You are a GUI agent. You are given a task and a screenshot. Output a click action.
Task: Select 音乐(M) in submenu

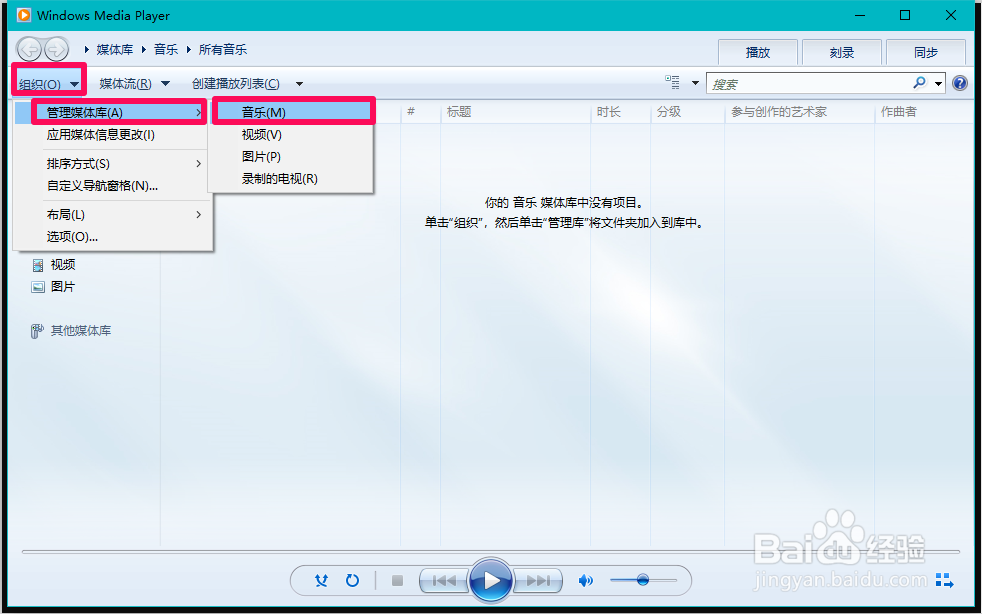click(x=293, y=112)
